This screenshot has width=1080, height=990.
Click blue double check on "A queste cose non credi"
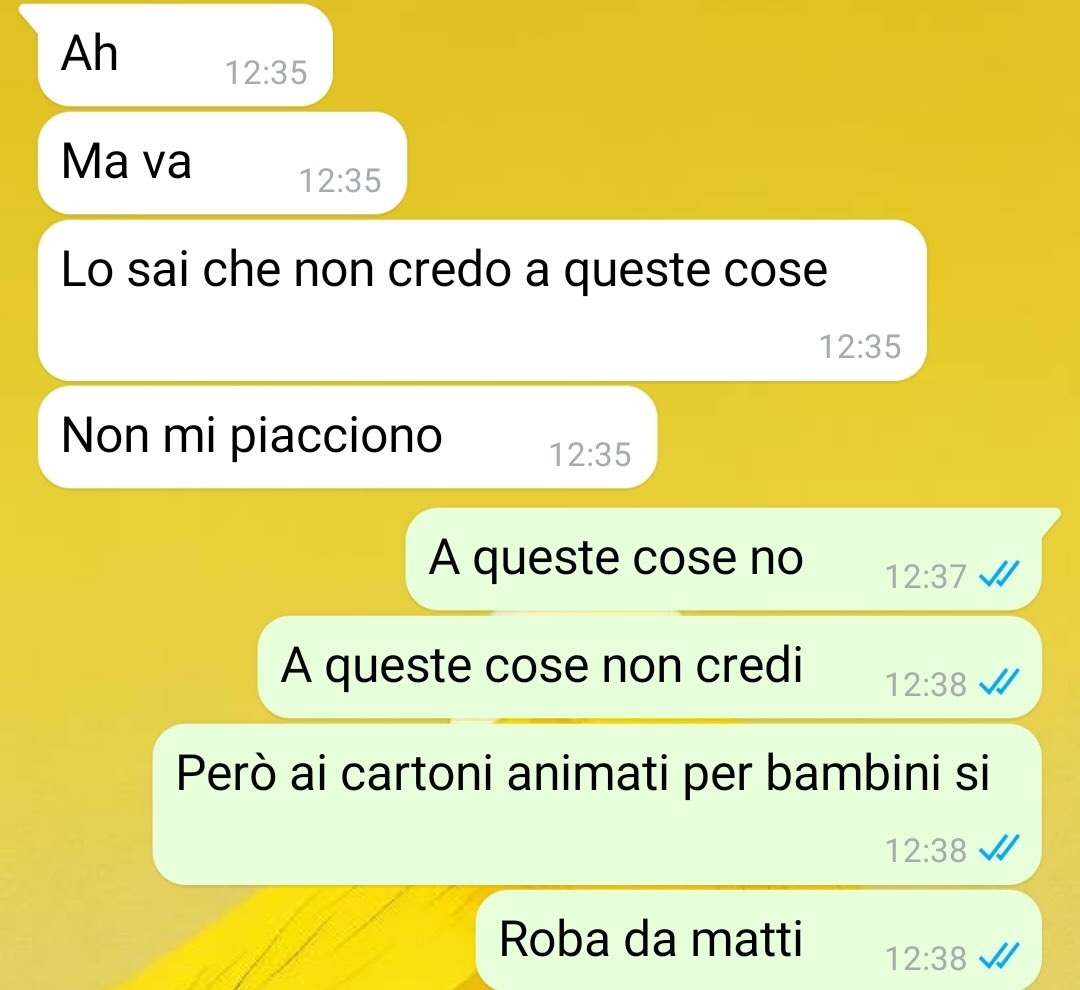click(999, 682)
